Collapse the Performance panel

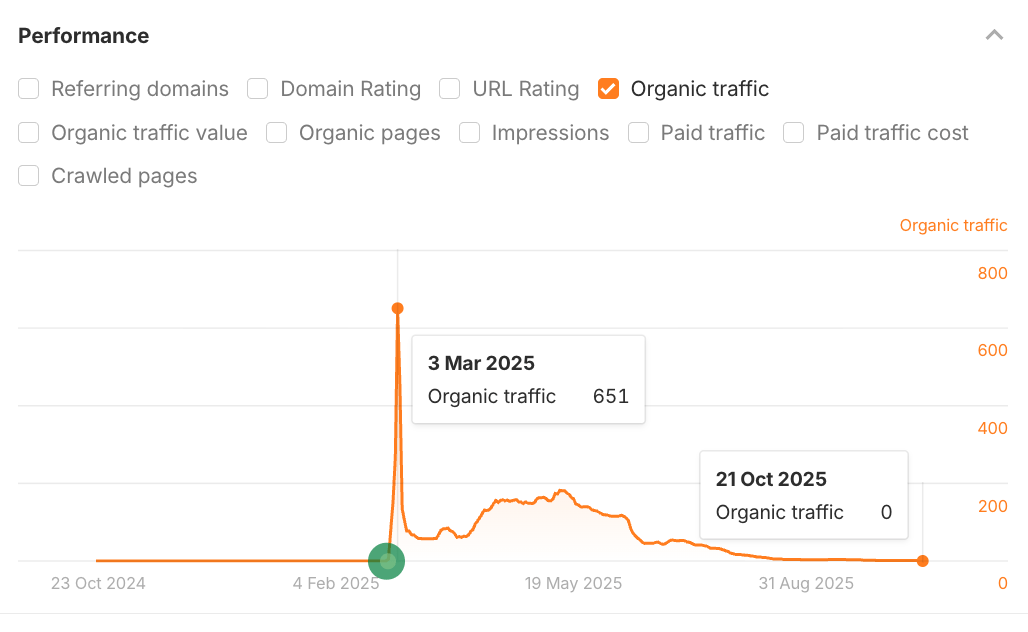coord(994,34)
